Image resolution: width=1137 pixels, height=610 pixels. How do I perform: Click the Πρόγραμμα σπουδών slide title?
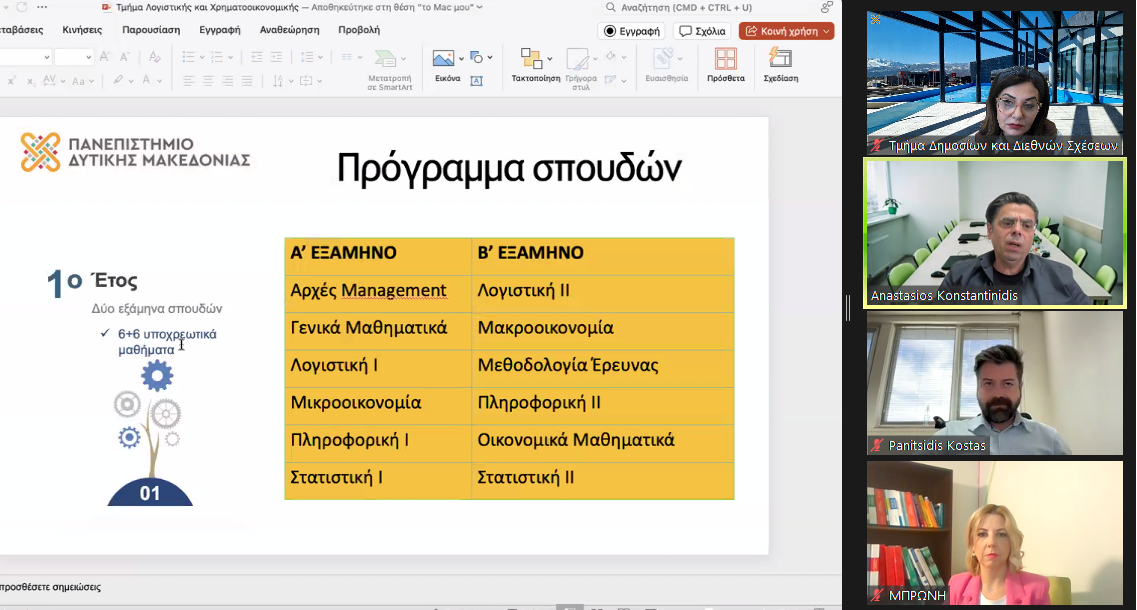[509, 168]
